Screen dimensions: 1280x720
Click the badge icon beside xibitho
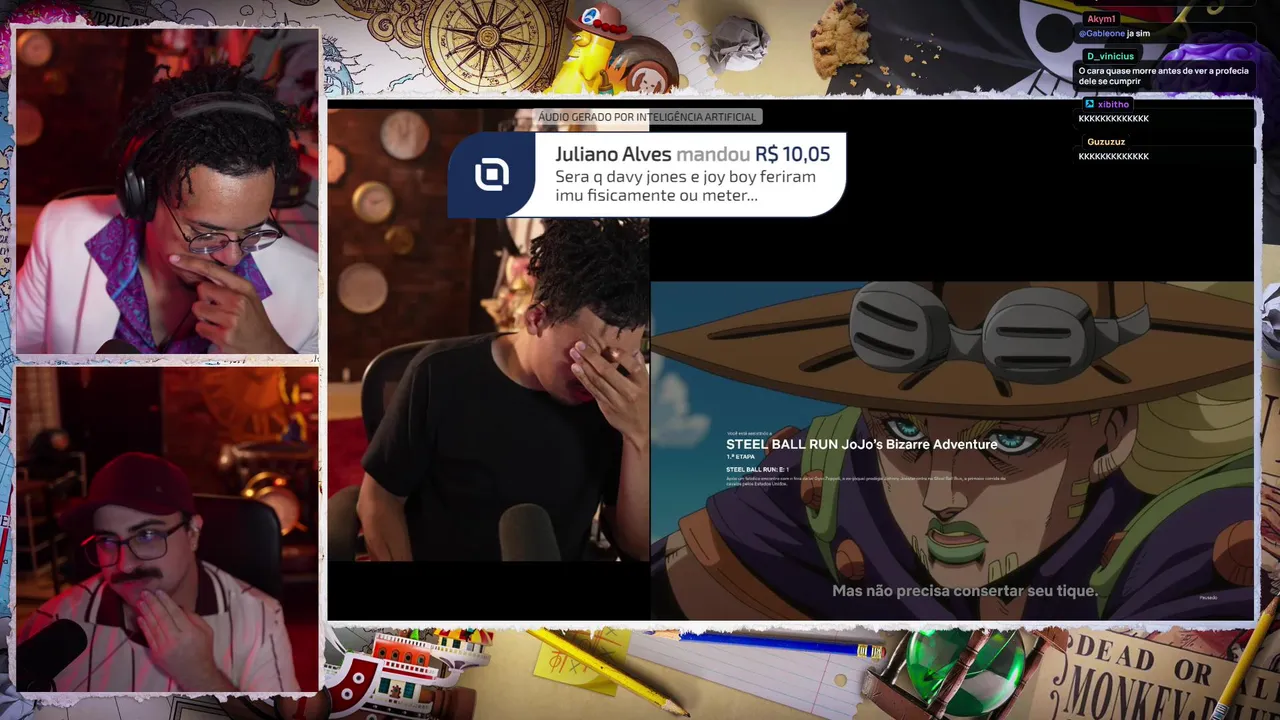[x=1089, y=104]
